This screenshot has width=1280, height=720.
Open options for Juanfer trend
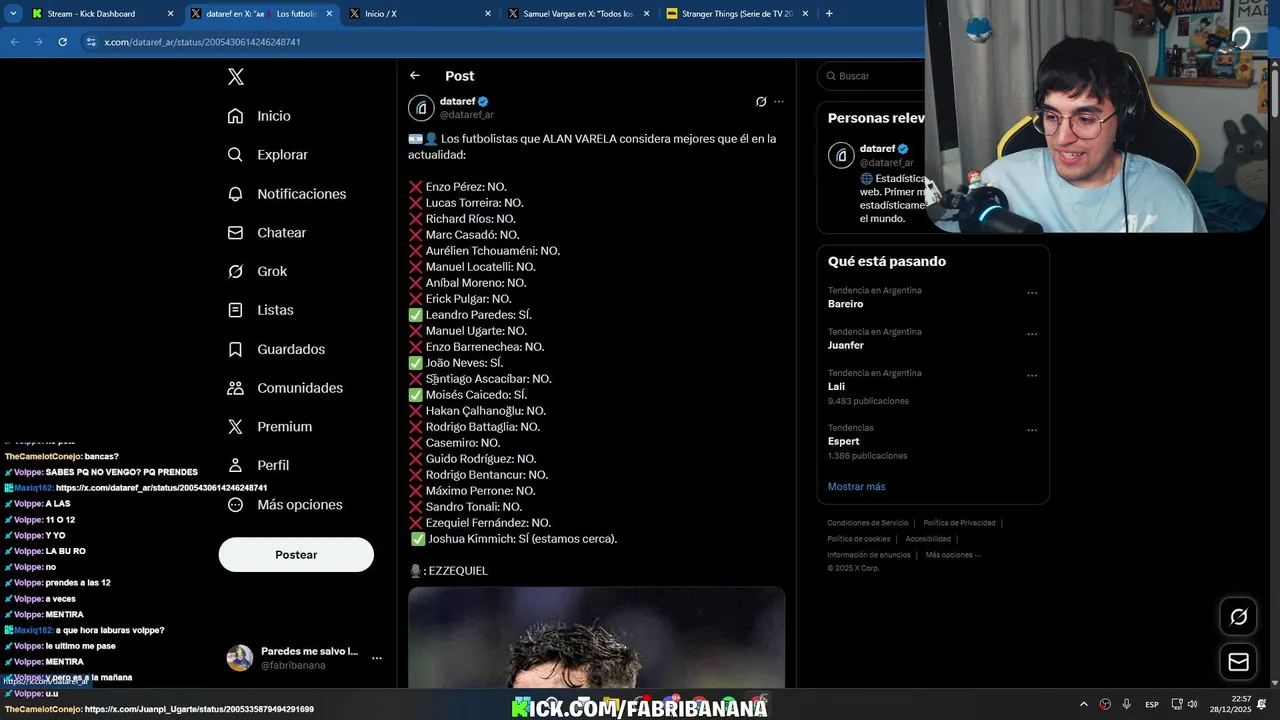(x=1032, y=334)
